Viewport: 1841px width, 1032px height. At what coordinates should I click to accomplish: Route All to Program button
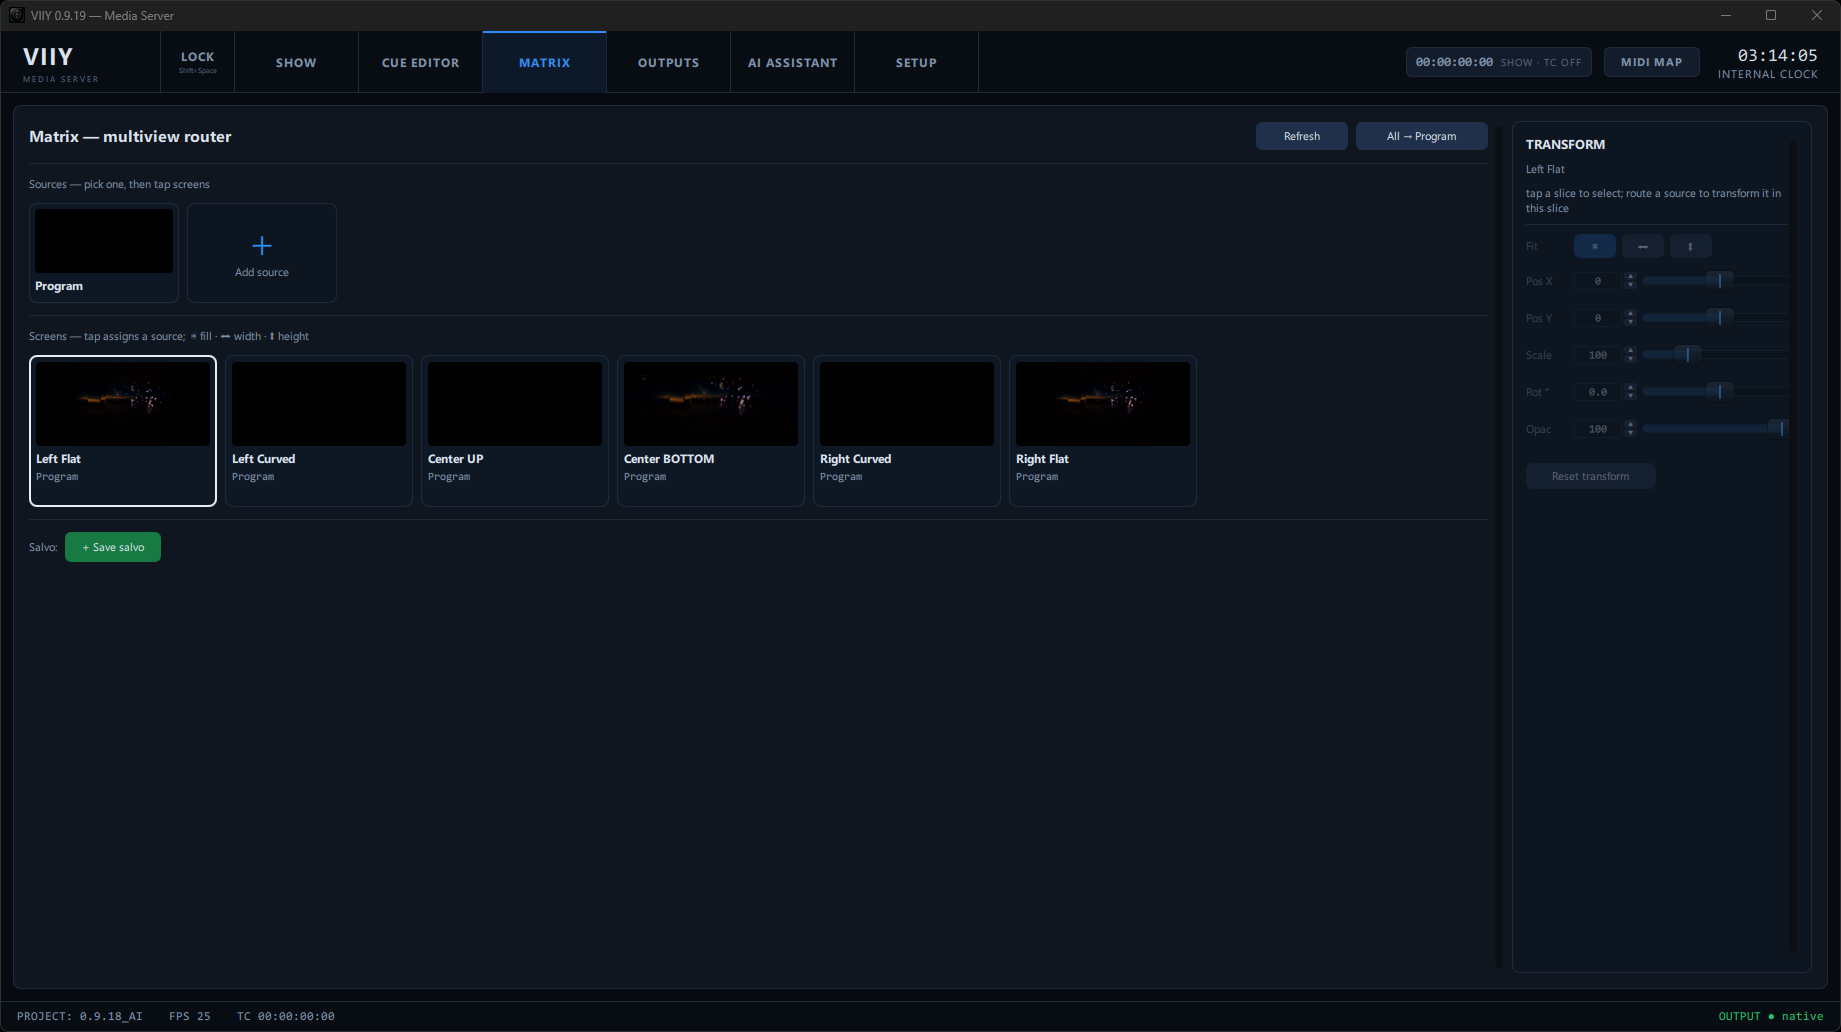[1421, 136]
